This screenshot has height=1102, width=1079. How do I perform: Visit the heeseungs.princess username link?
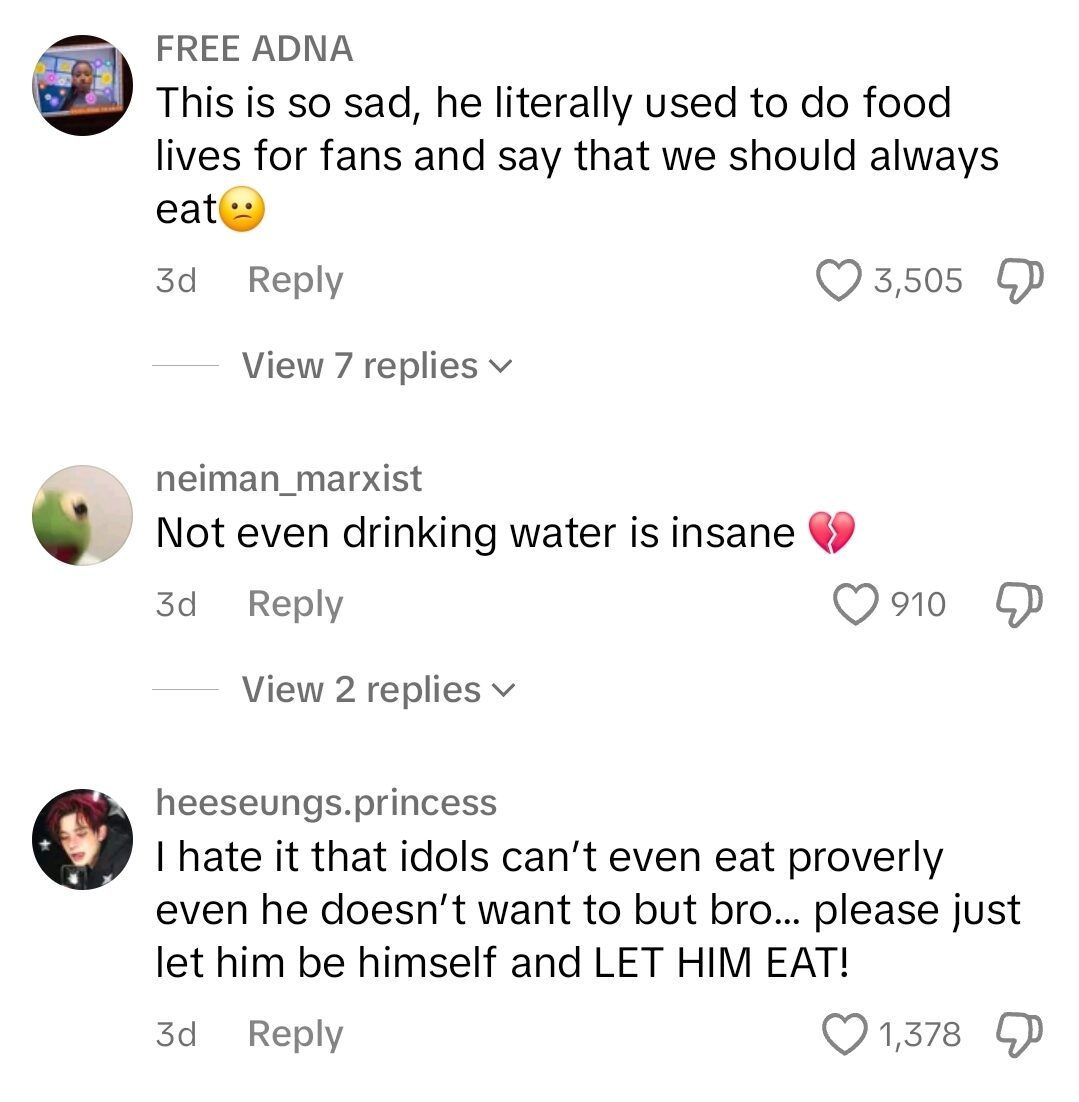coord(326,802)
